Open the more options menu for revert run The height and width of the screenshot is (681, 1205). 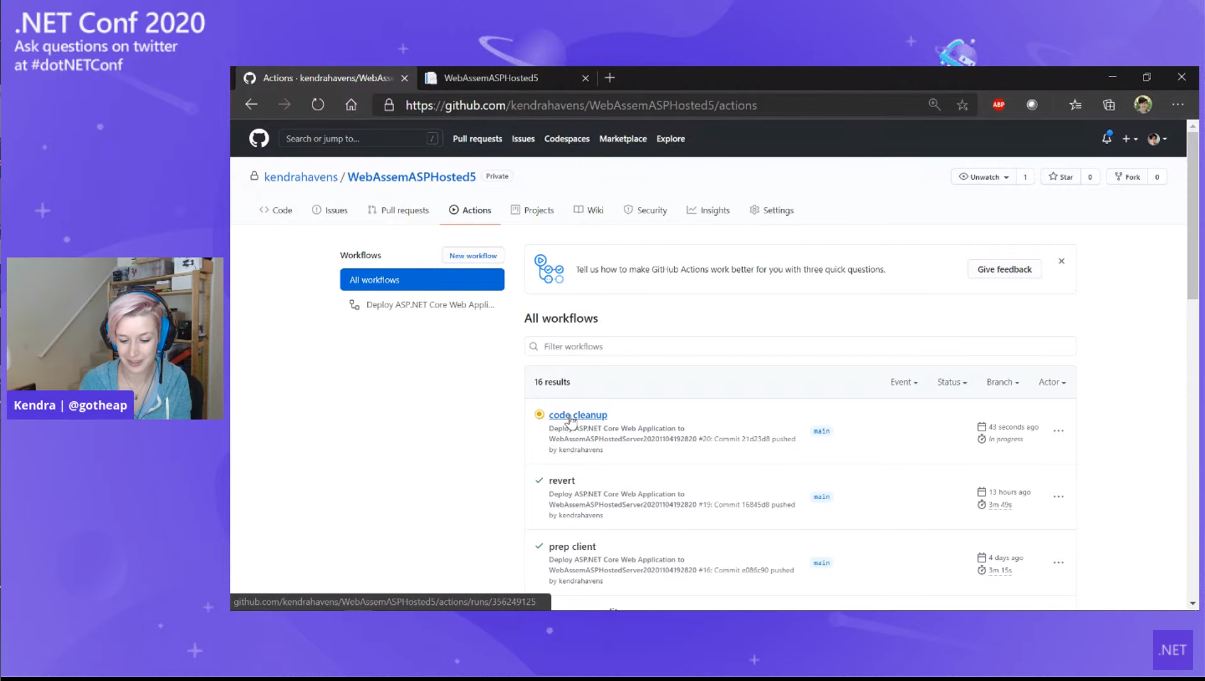pos(1058,497)
